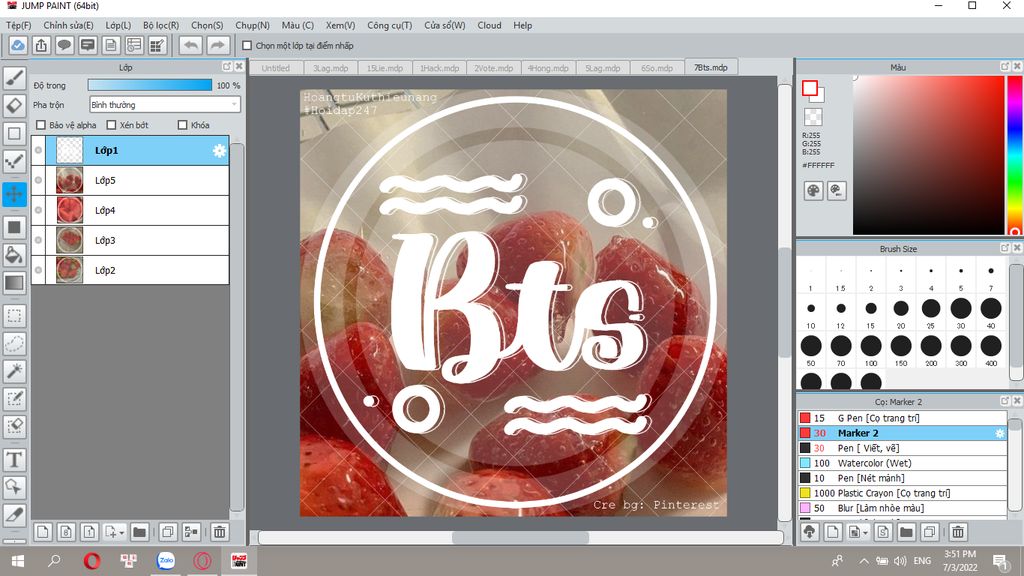This screenshot has width=1024, height=576.
Task: Toggle visibility of layer Lớp1
Action: 39,150
